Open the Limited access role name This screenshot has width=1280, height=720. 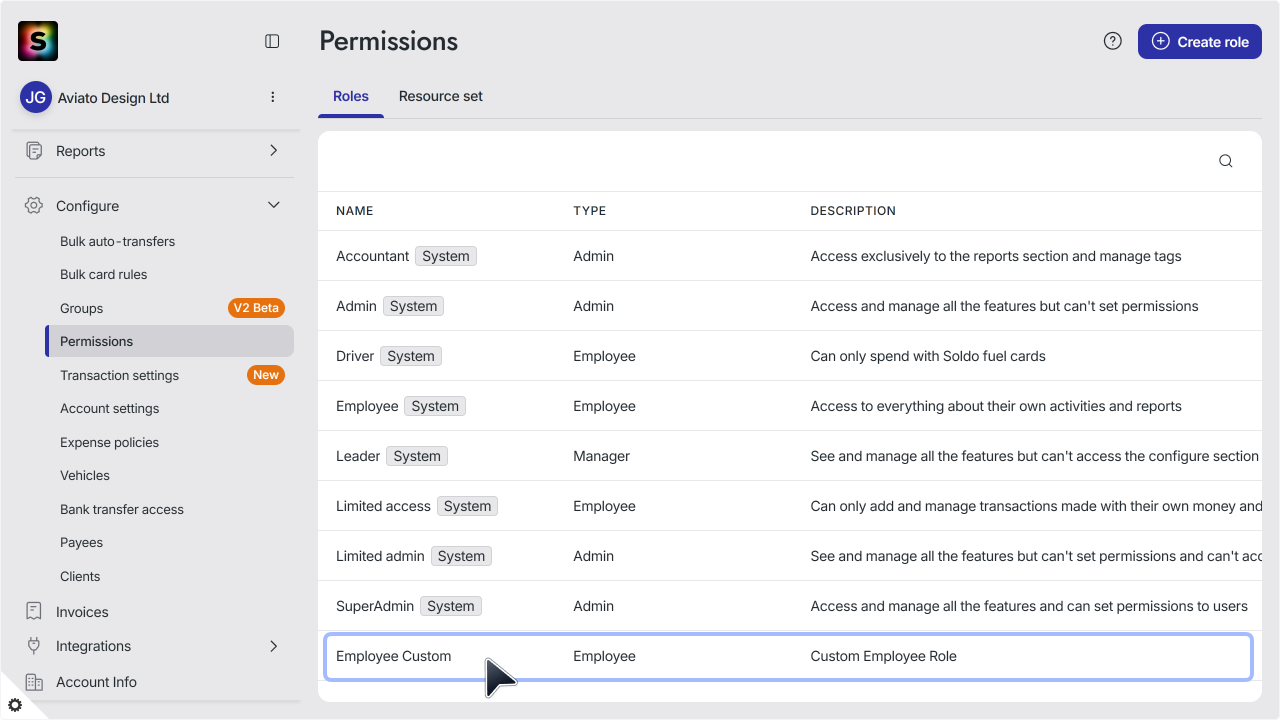[x=383, y=506]
